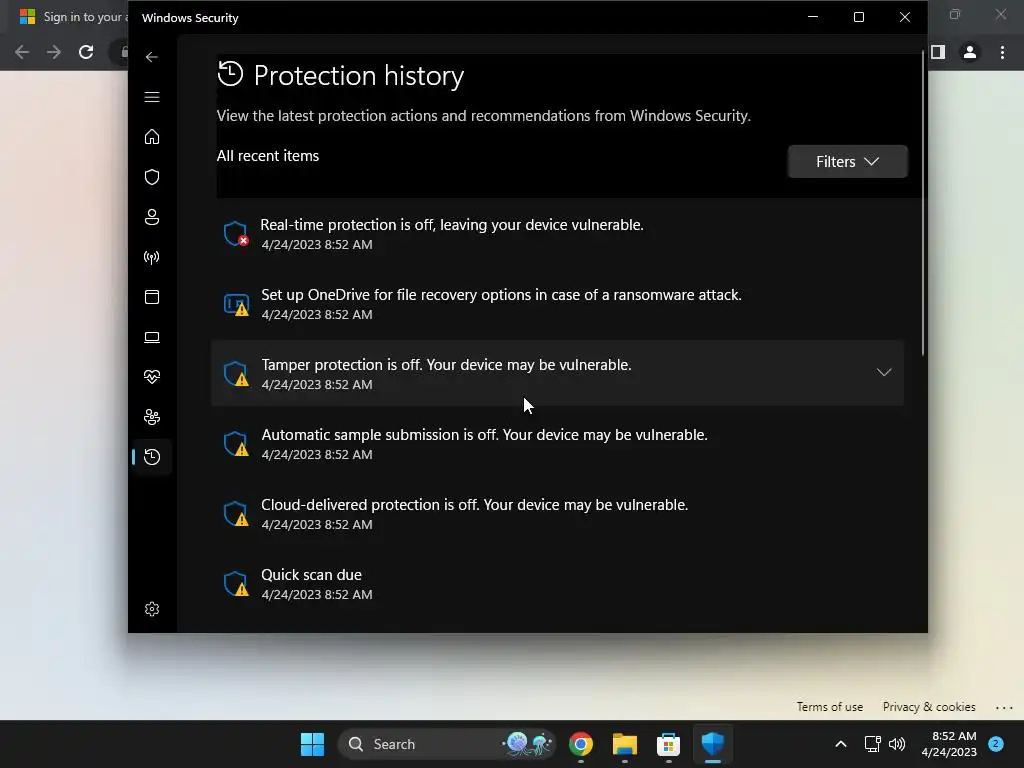Screen dimensions: 1024x768
Task: Open Terms of use link in browser
Action: [829, 707]
